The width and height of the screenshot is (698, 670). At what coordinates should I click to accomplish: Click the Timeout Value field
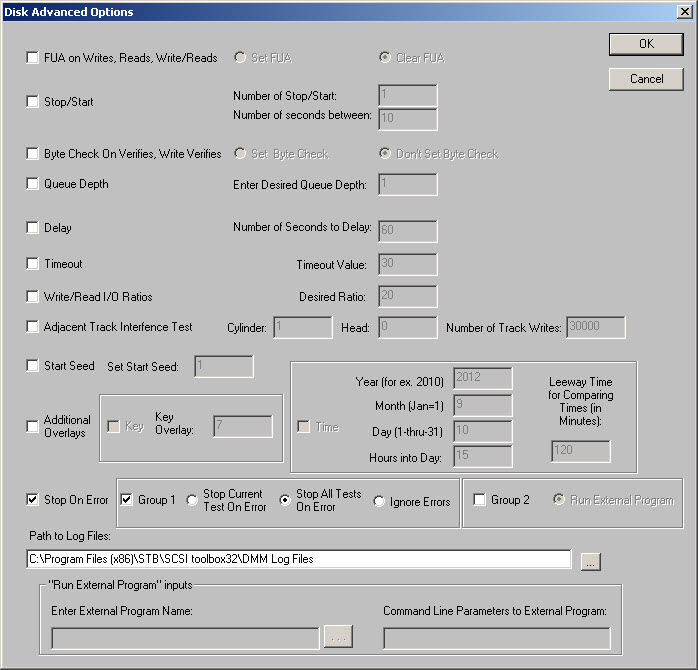[408, 264]
